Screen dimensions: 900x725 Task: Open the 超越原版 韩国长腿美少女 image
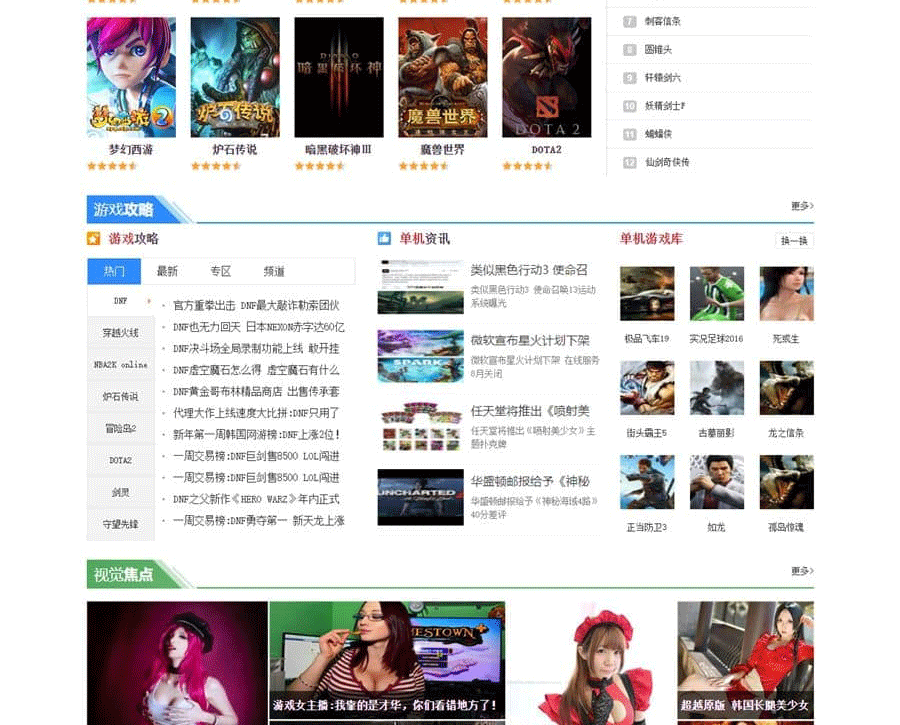point(746,660)
